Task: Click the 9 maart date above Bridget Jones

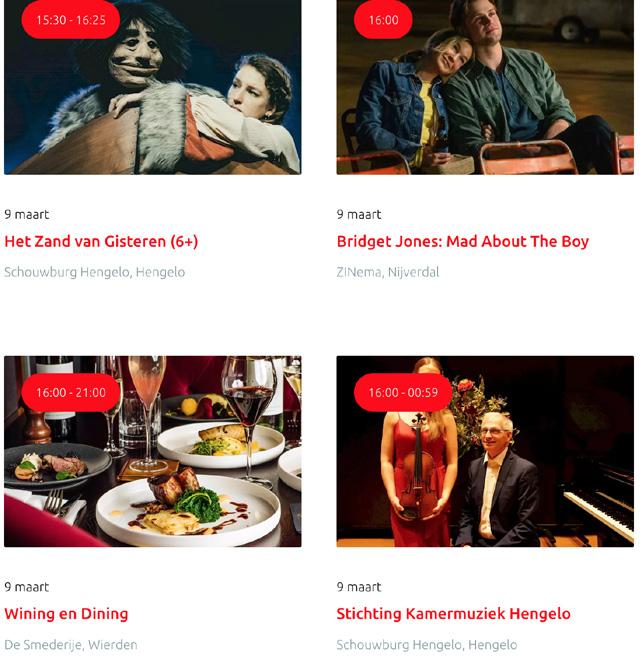Action: click(359, 214)
